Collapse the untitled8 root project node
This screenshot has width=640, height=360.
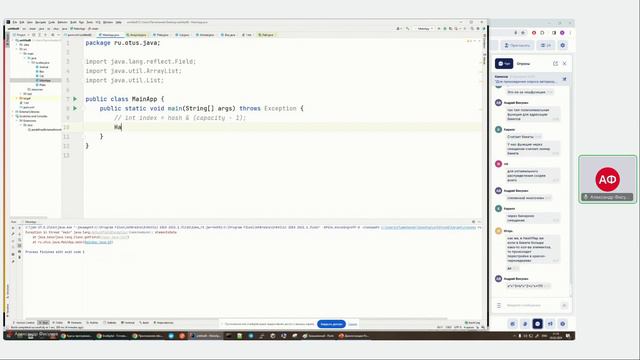pos(13,40)
